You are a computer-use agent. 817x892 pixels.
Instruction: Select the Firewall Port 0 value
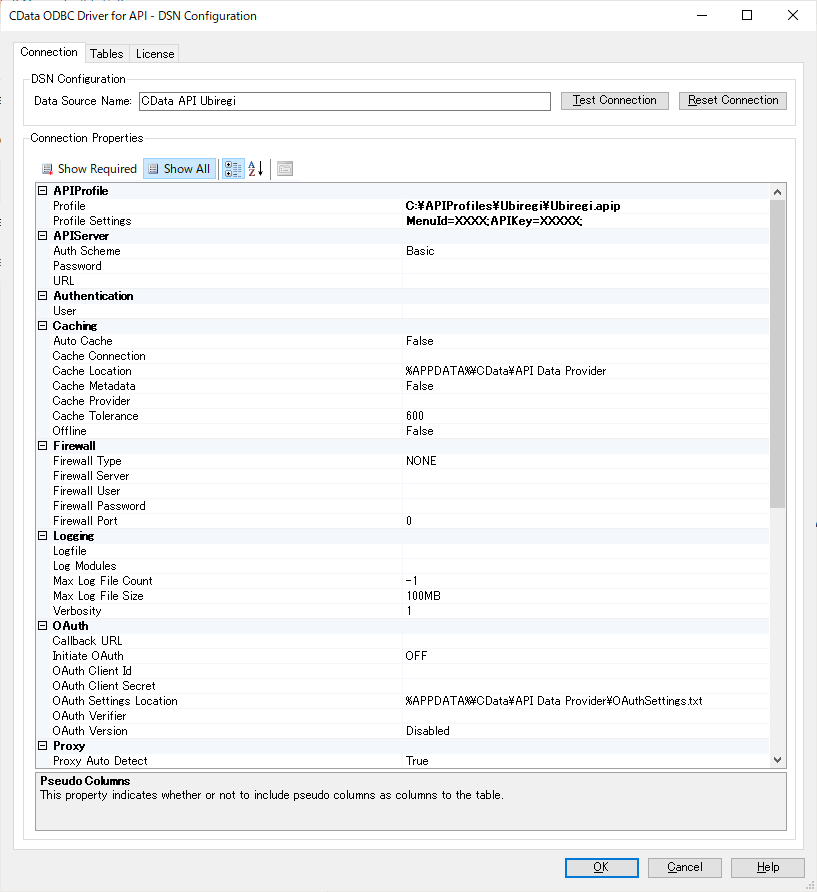click(409, 521)
